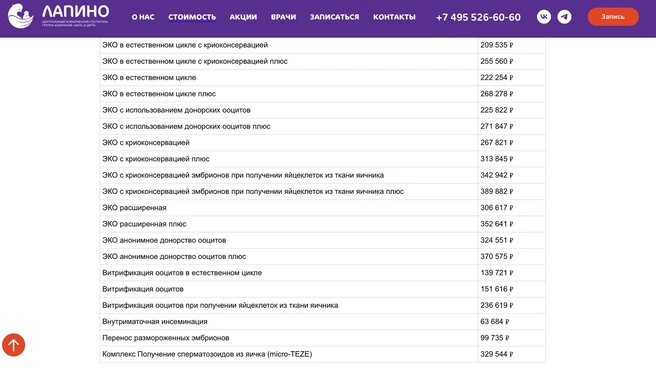Select row ЭКО с использованием донорских ооцитов
The width and height of the screenshot is (656, 372).
(x=322, y=110)
